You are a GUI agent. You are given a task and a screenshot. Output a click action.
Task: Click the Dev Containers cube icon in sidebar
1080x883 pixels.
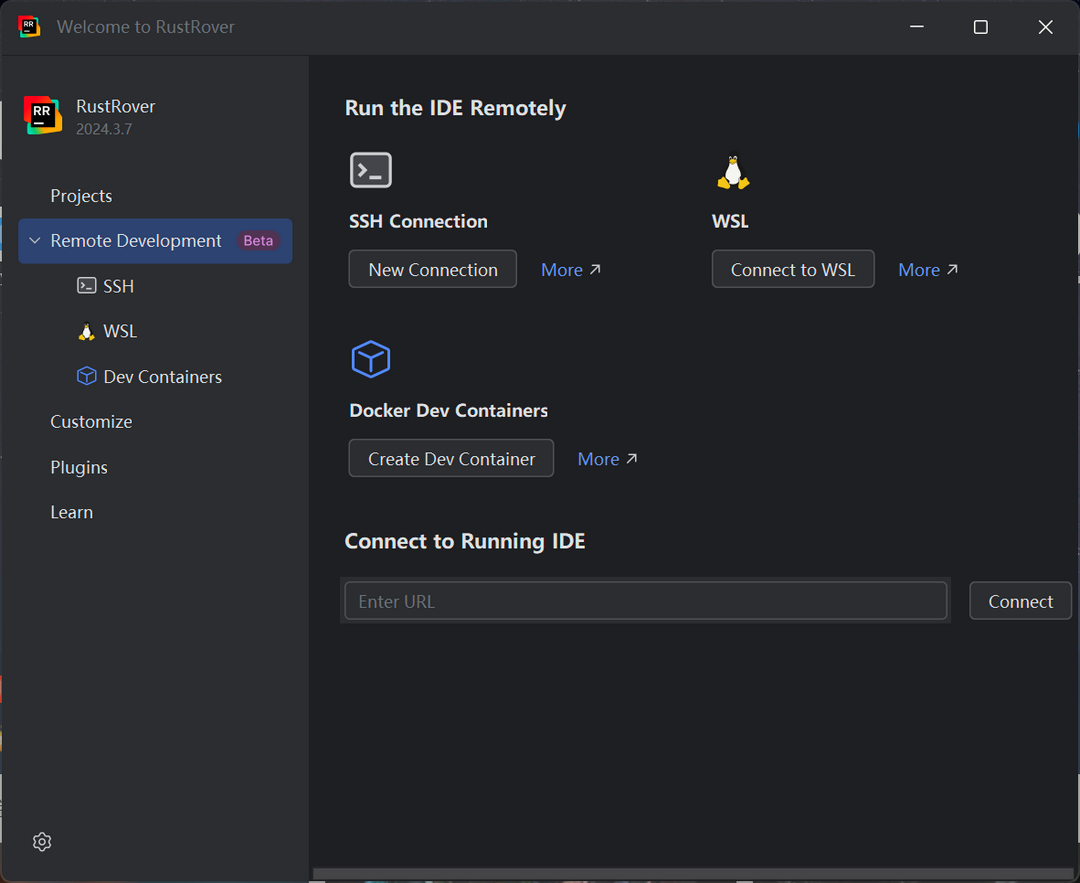click(87, 377)
